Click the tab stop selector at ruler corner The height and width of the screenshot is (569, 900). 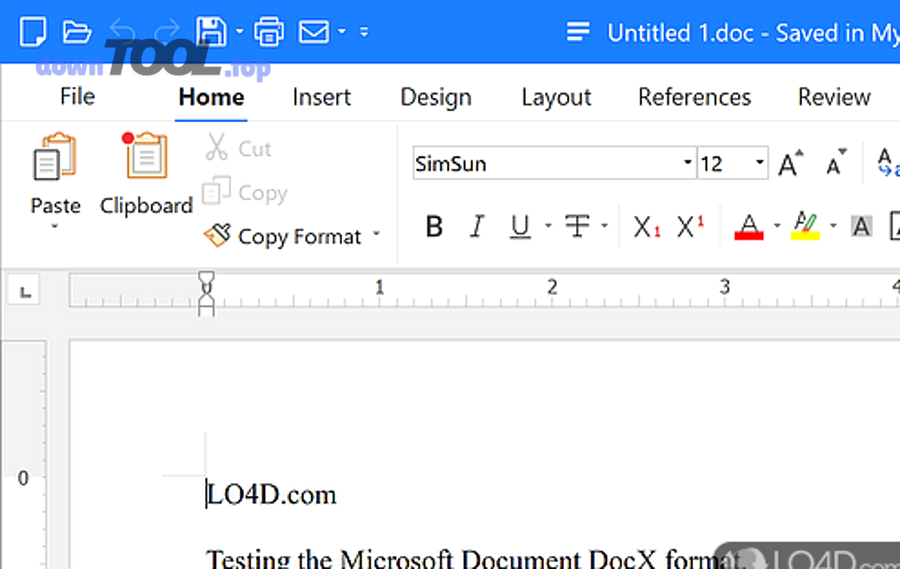pyautogui.click(x=24, y=290)
